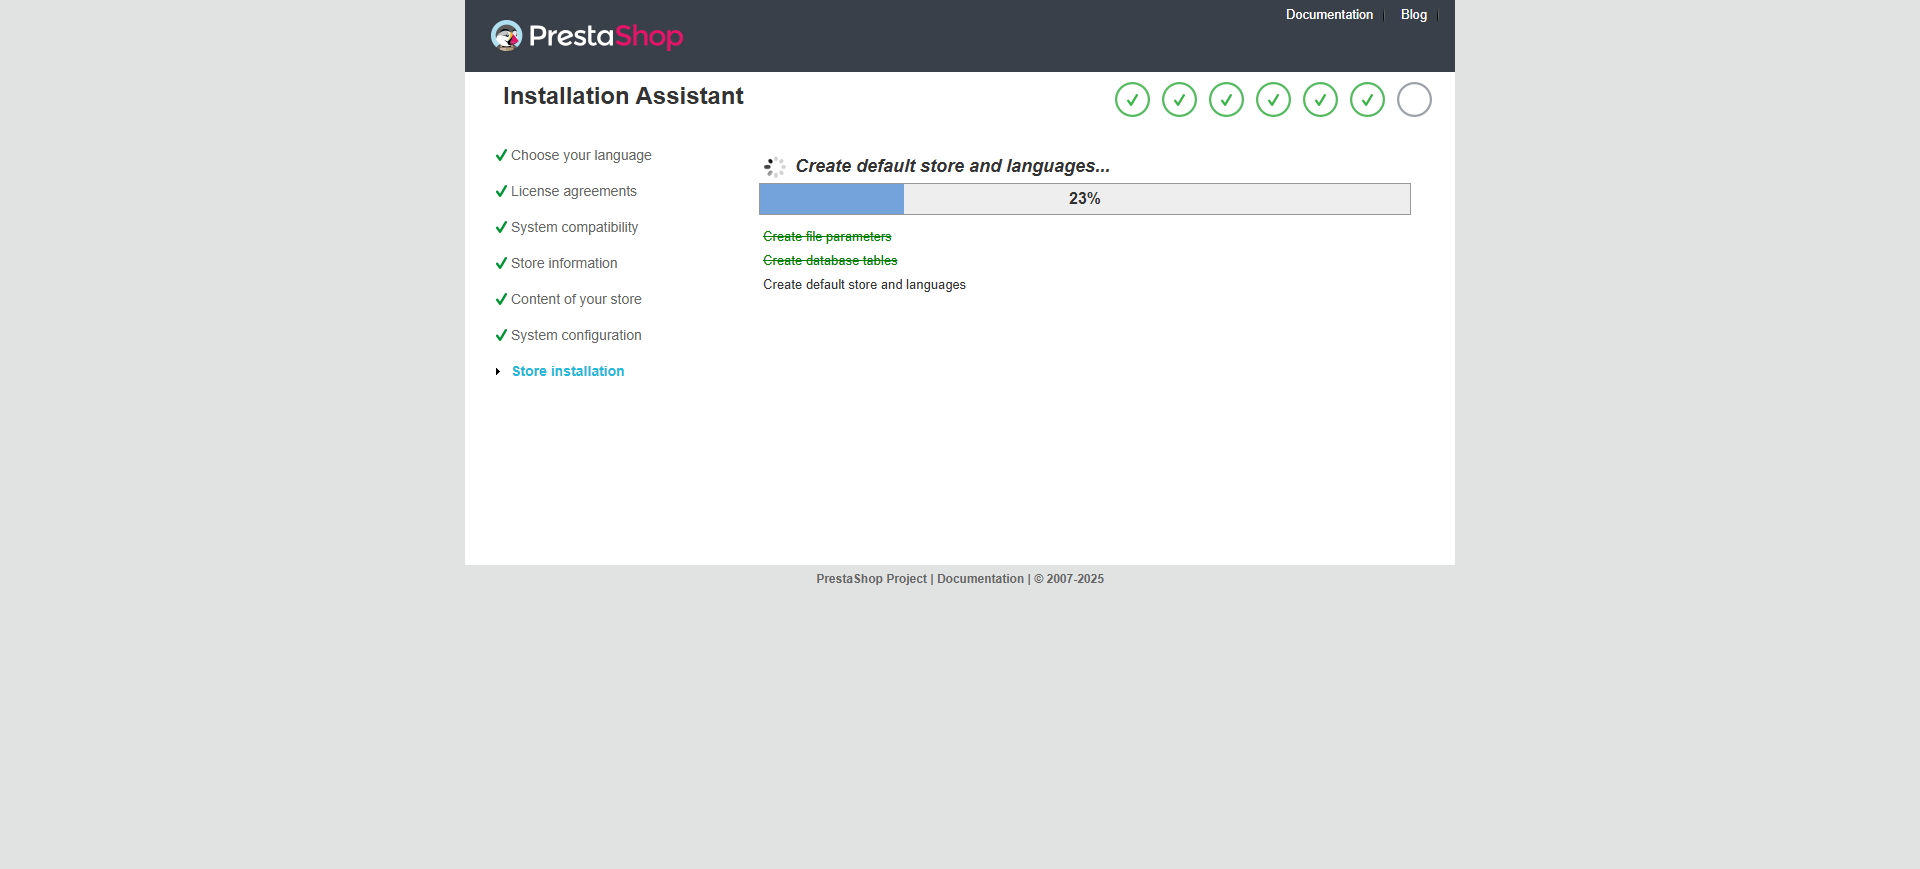
Task: Click checkmark beside "Choose your language"
Action: [x=501, y=155]
